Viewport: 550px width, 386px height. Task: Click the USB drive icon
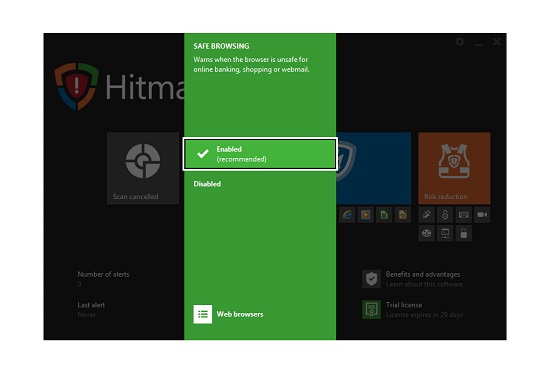[x=464, y=233]
